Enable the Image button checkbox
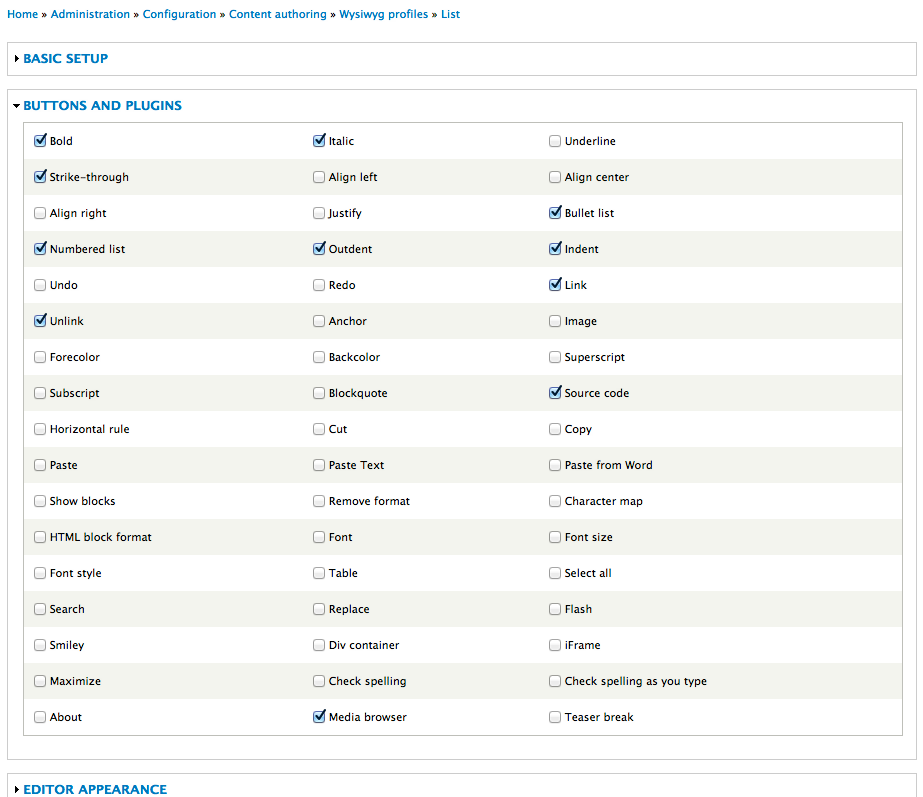 pyautogui.click(x=555, y=321)
